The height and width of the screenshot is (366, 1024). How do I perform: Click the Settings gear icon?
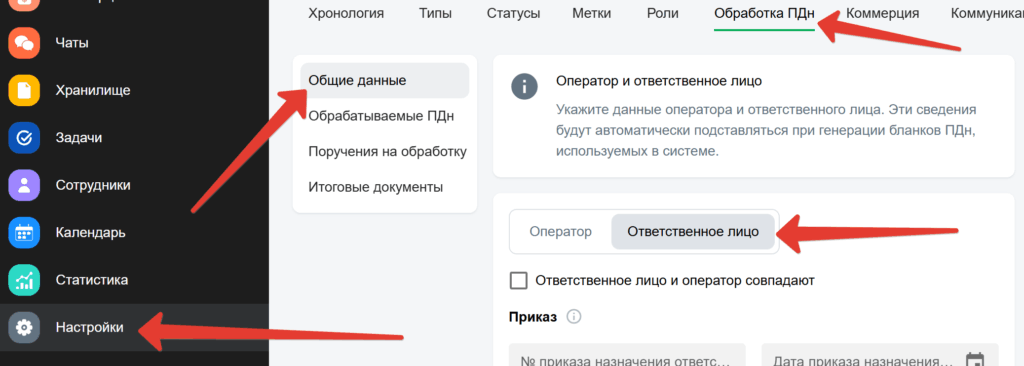pyautogui.click(x=24, y=327)
